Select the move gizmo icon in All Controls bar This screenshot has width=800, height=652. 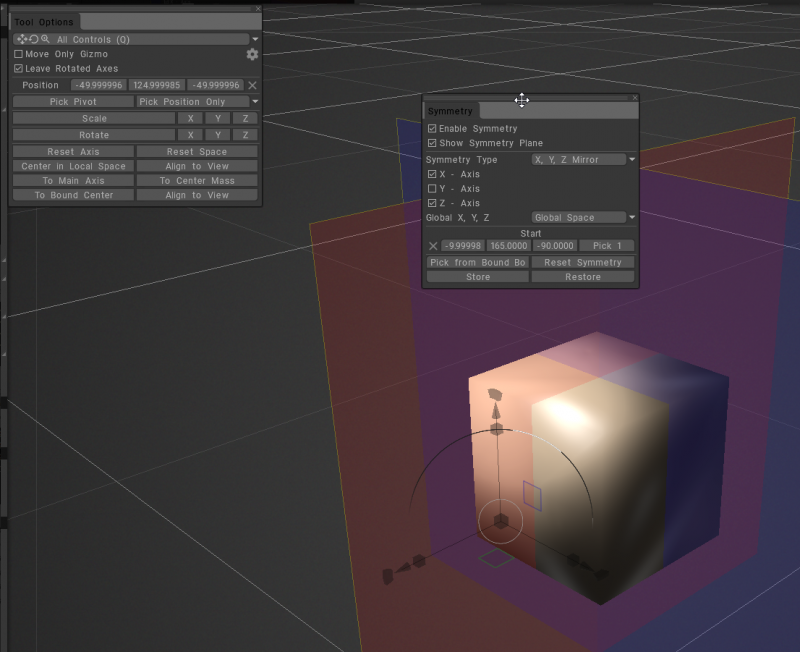[x=21, y=39]
